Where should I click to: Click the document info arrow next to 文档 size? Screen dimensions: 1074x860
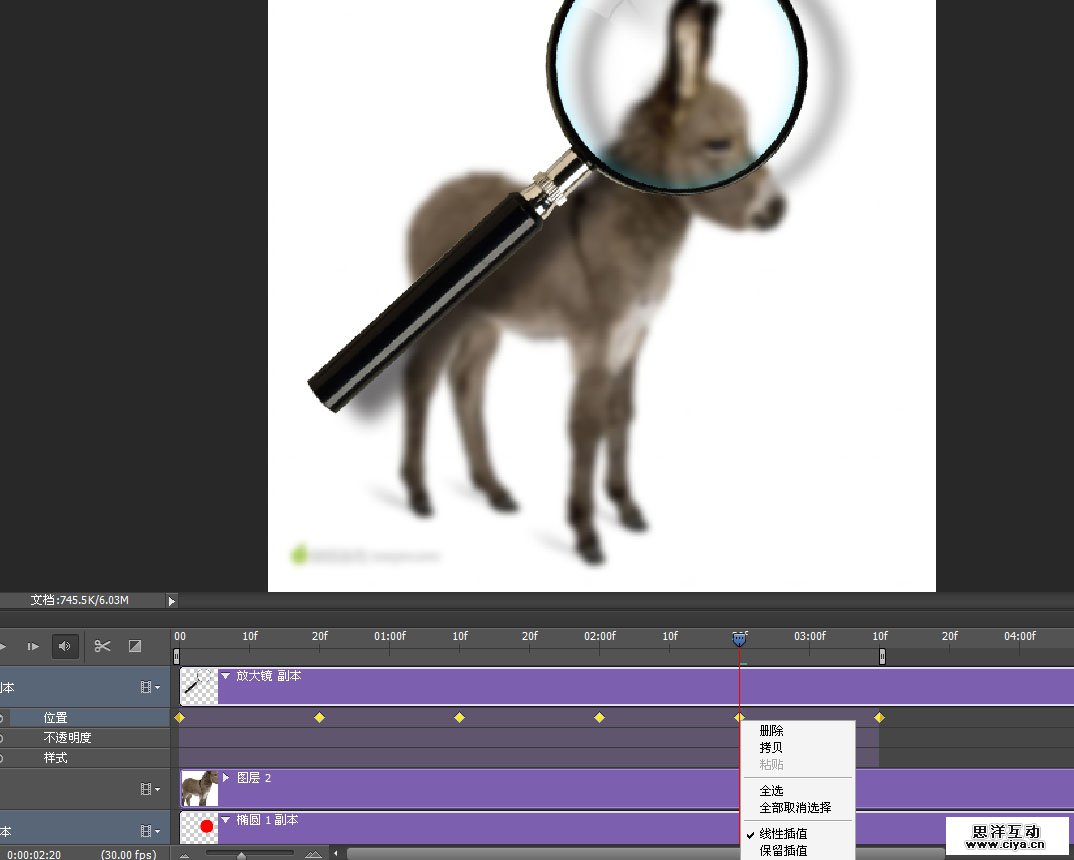point(171,601)
